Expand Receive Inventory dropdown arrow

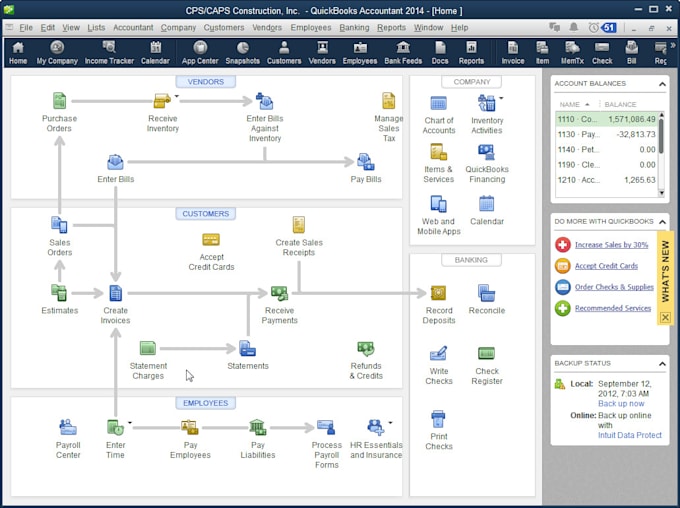[x=177, y=96]
